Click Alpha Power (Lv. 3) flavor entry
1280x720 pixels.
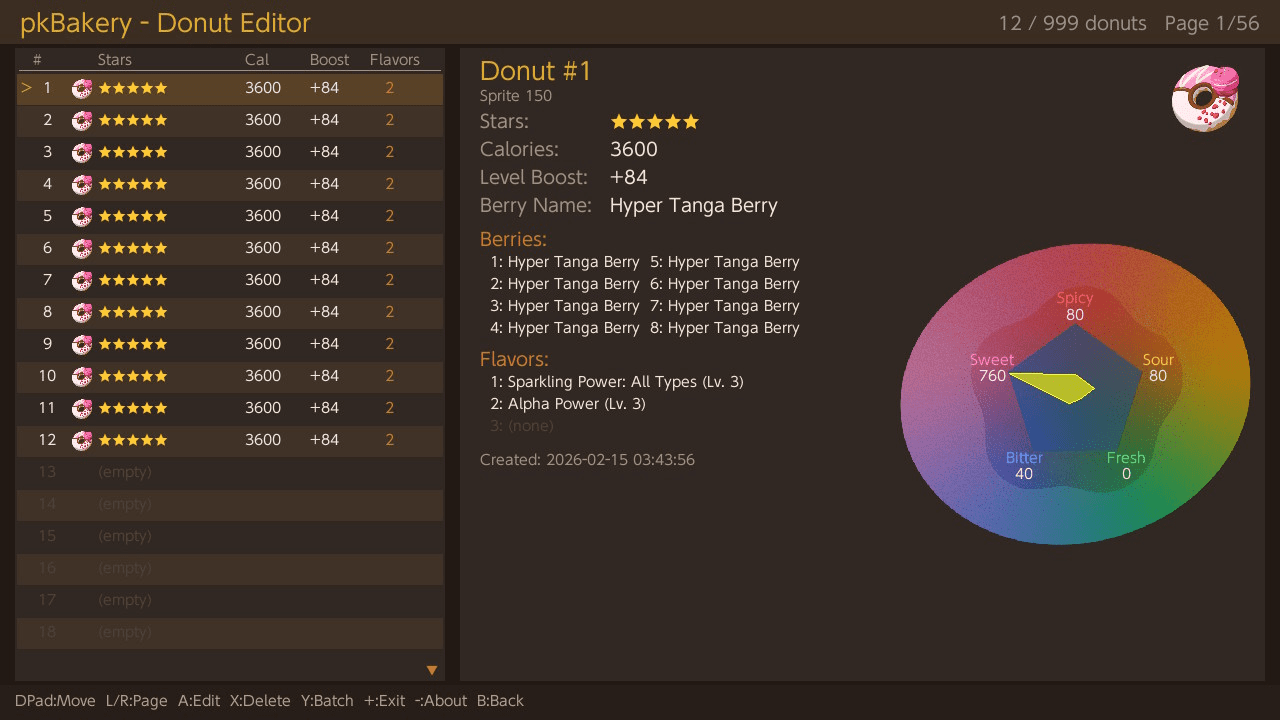(568, 404)
